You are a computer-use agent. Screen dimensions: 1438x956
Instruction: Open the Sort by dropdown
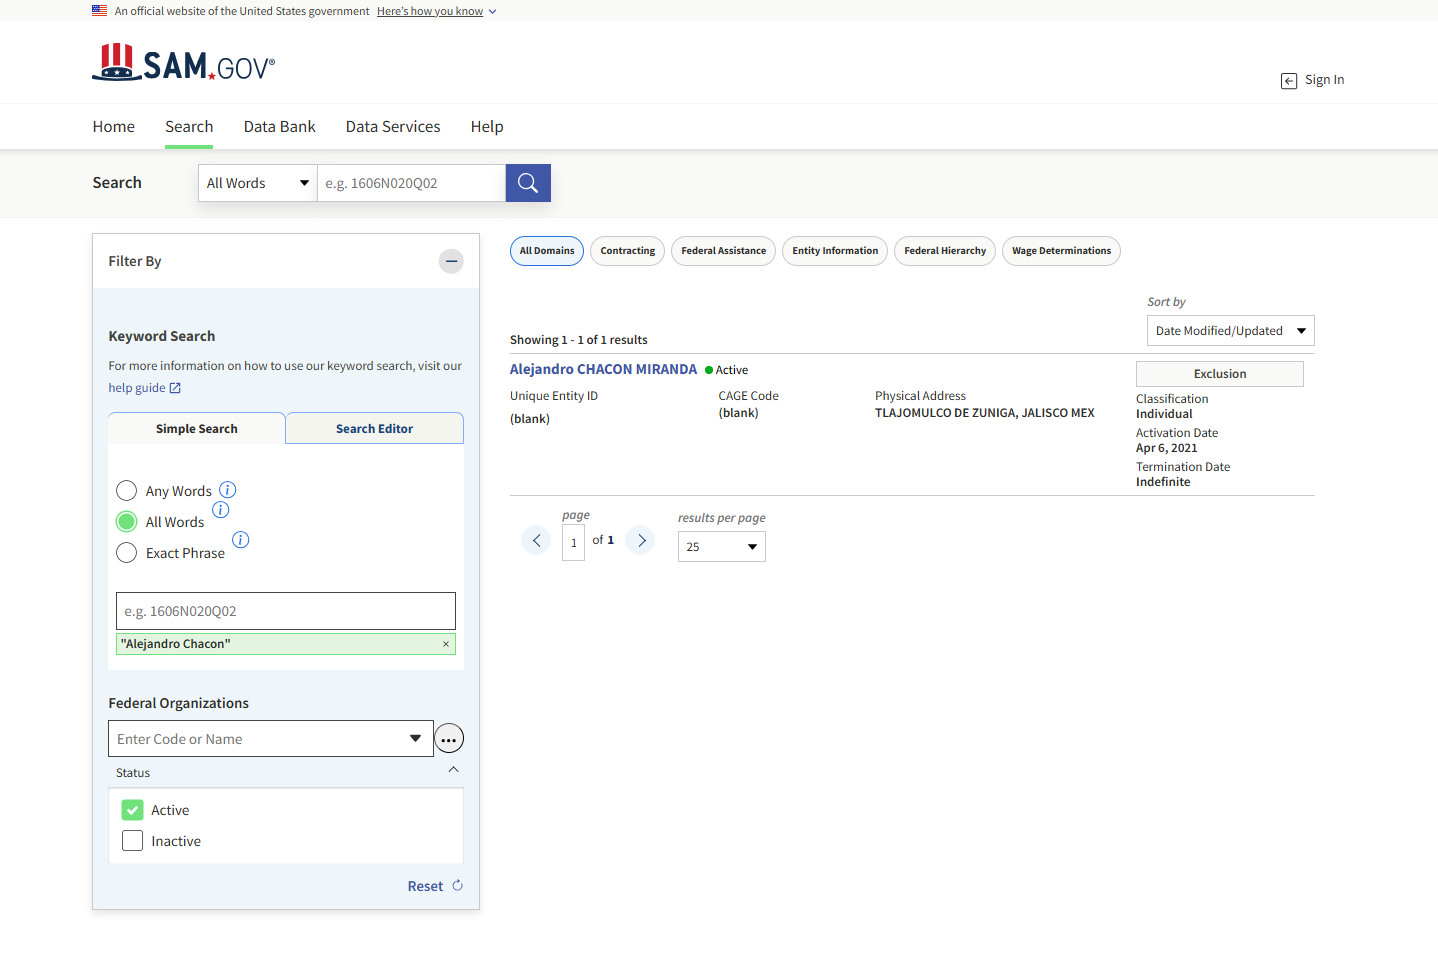[1230, 331]
